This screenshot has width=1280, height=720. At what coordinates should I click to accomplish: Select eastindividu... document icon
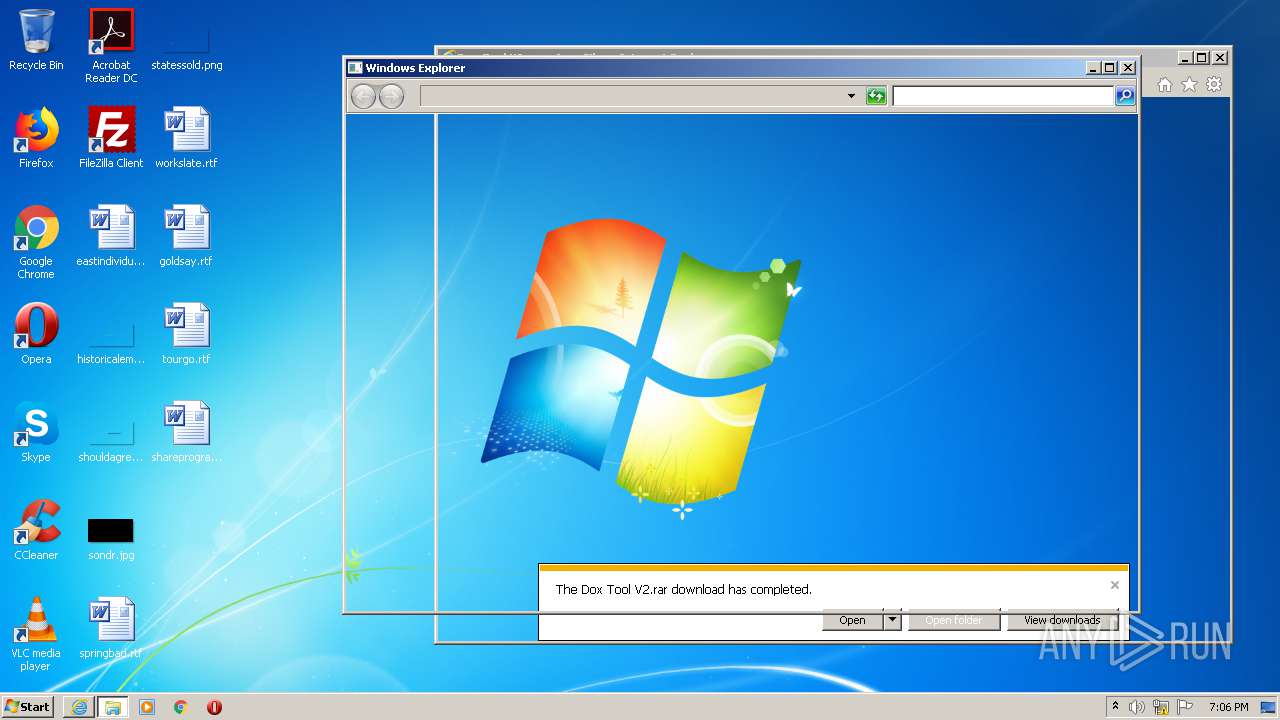tap(111, 236)
